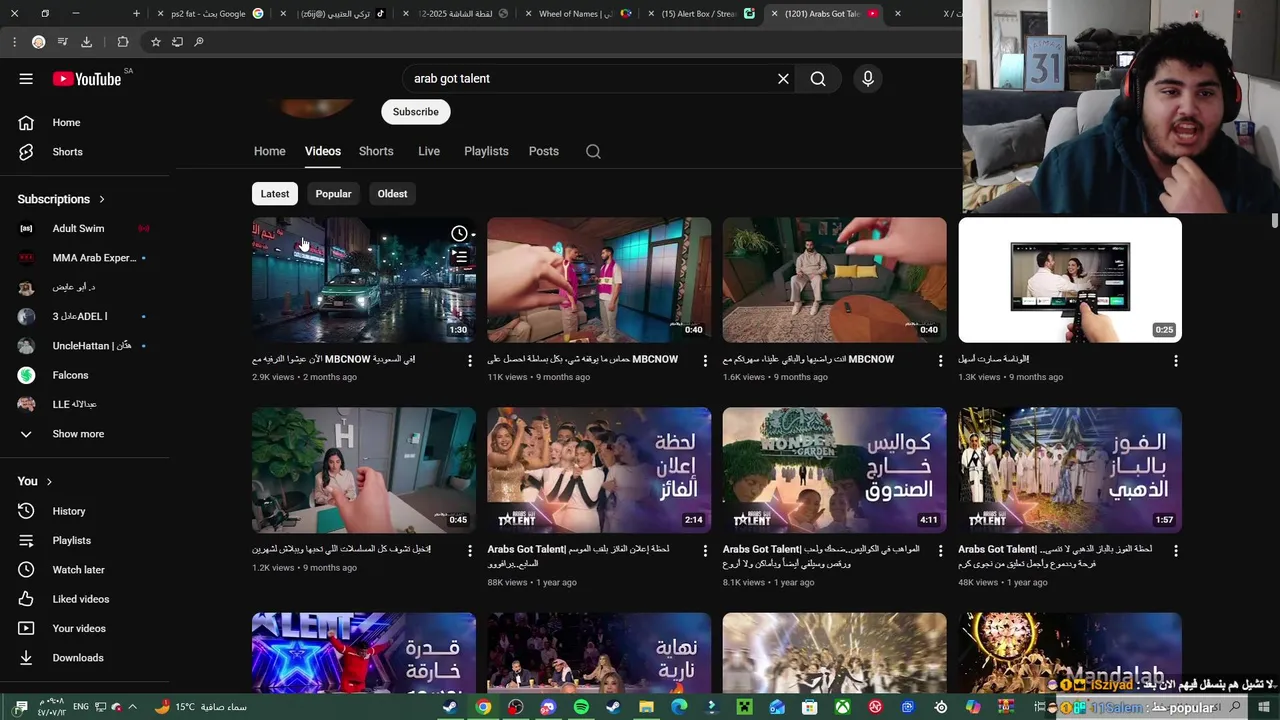Go to the YouTube logo homepage
This screenshot has height=720, width=1280.
tap(87, 79)
